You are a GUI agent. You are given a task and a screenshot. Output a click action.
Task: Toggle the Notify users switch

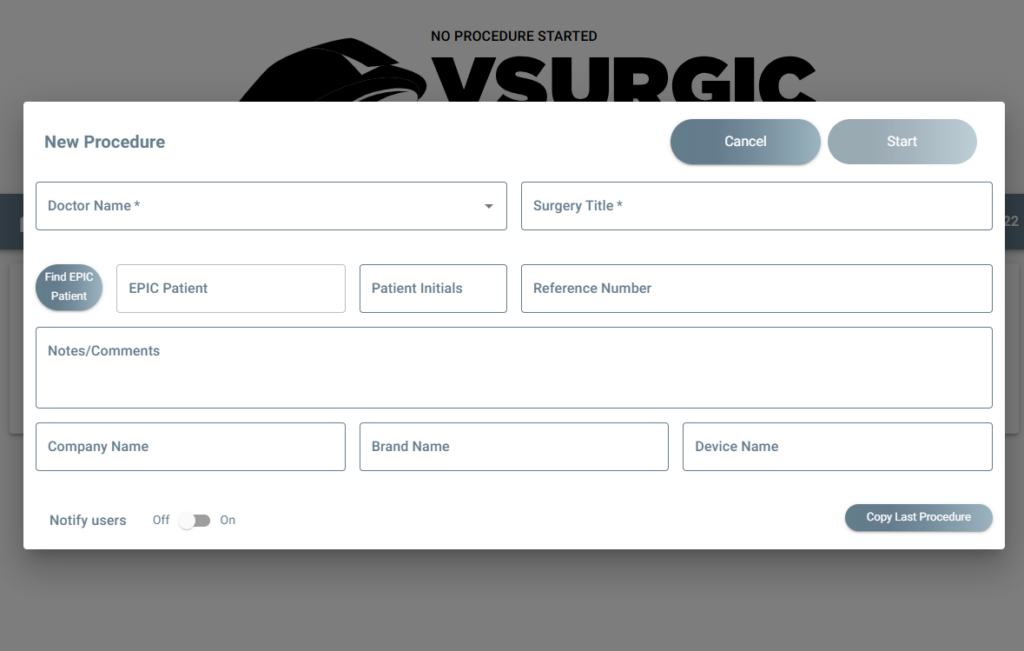(x=195, y=520)
